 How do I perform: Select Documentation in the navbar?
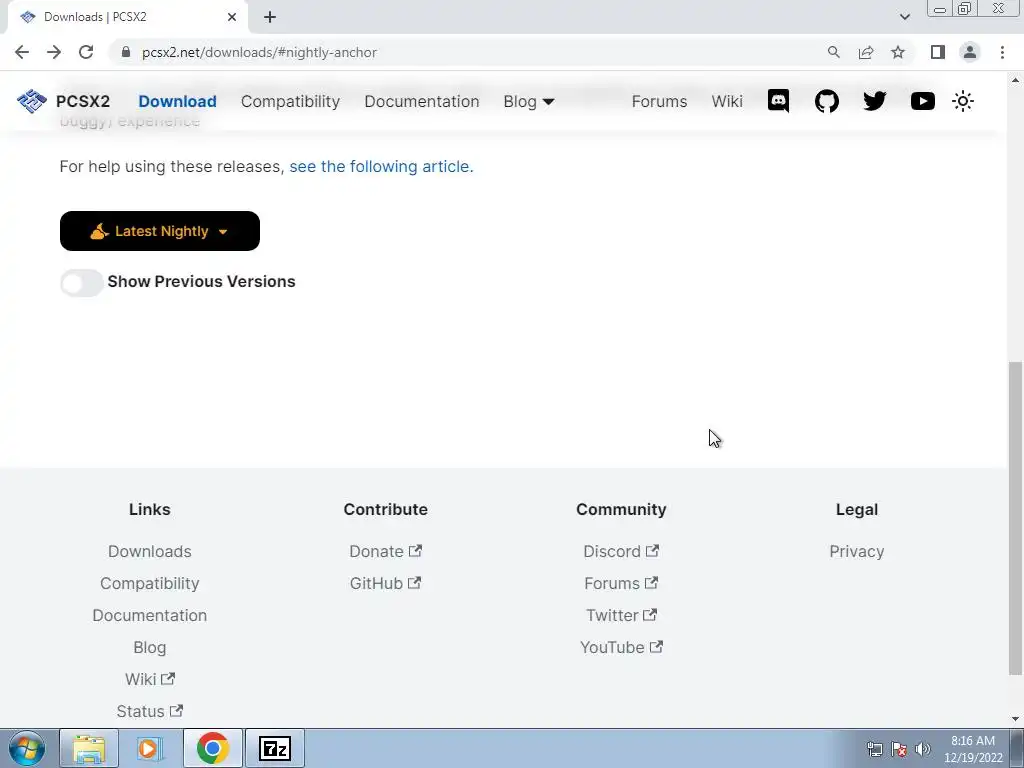click(422, 101)
